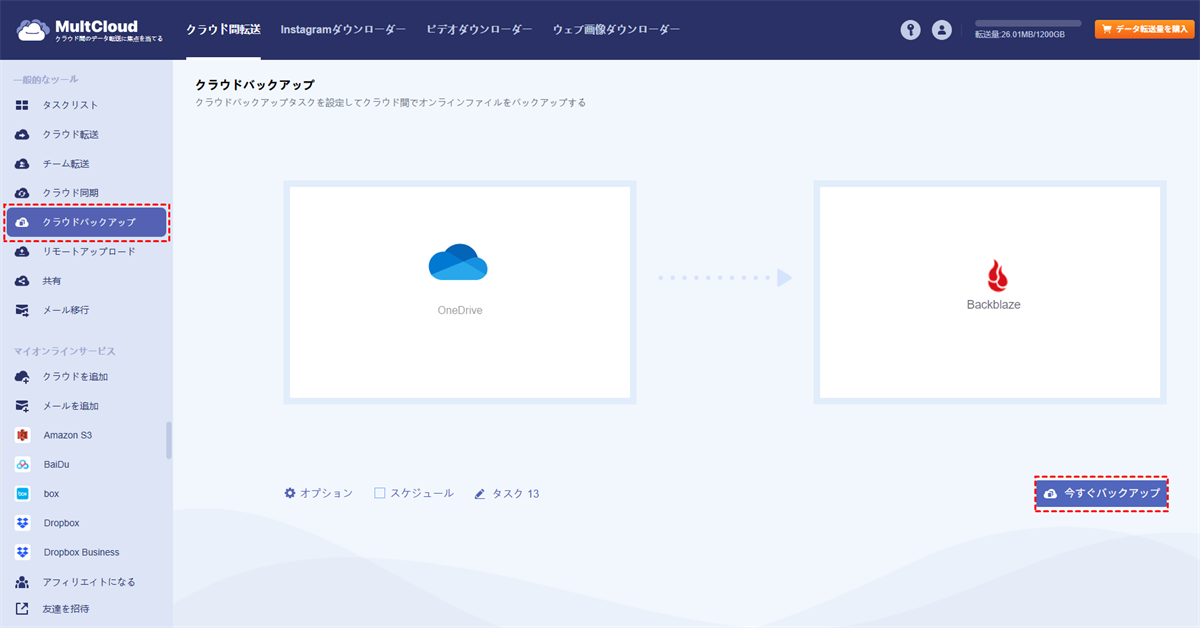Select the Backblaze destination panel
Screen dimensions: 1200x628
[990, 292]
